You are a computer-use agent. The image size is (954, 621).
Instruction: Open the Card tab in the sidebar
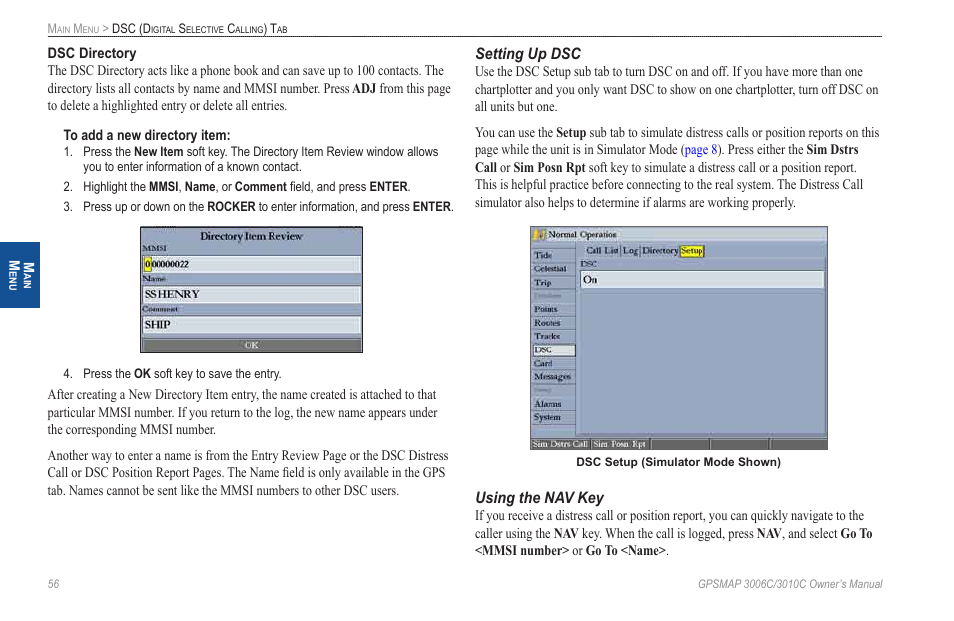(553, 364)
